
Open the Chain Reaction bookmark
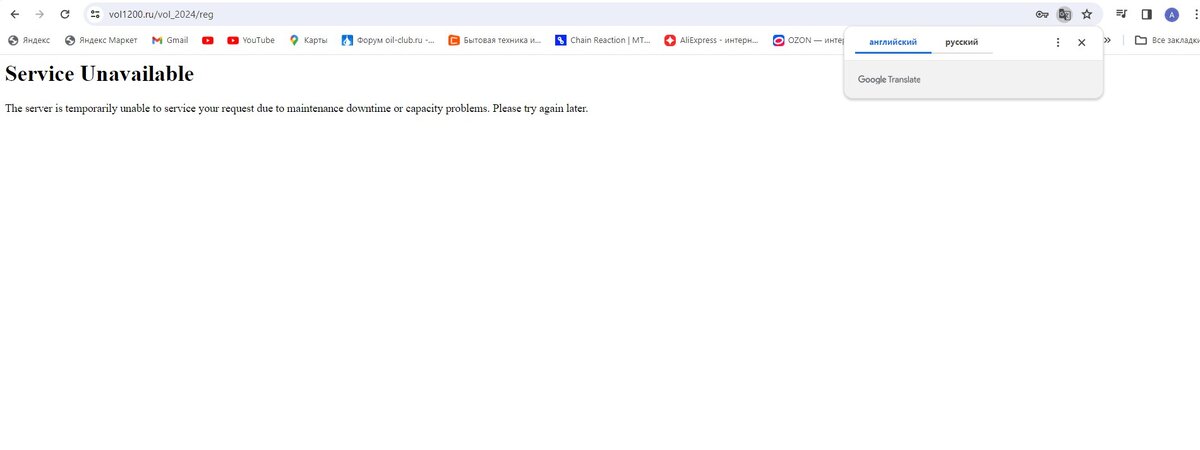(x=603, y=40)
